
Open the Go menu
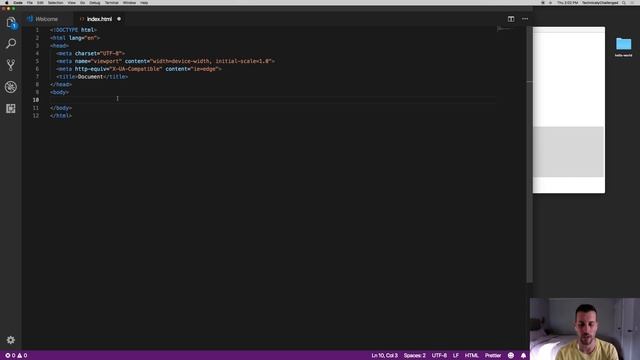click(82, 2)
